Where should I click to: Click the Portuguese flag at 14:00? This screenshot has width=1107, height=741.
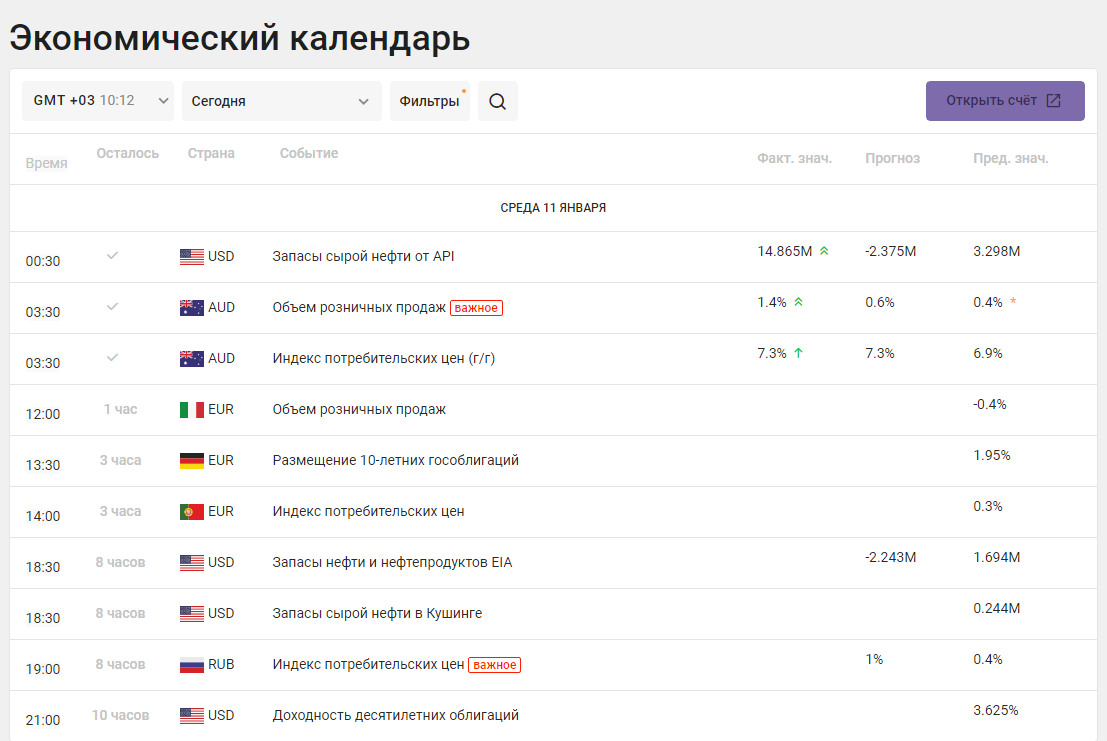(x=192, y=512)
